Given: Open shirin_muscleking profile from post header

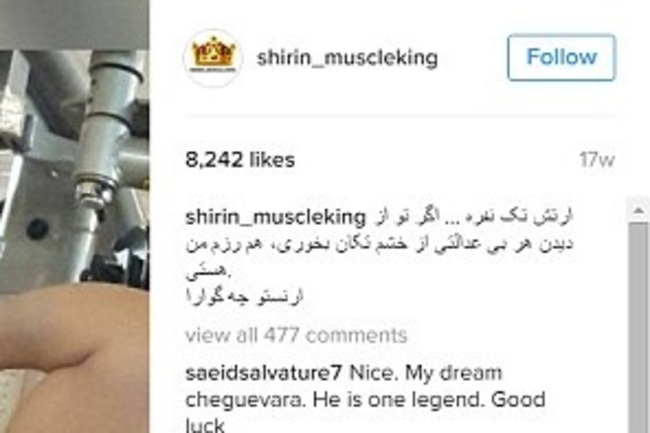Looking at the screenshot, I should point(347,58).
